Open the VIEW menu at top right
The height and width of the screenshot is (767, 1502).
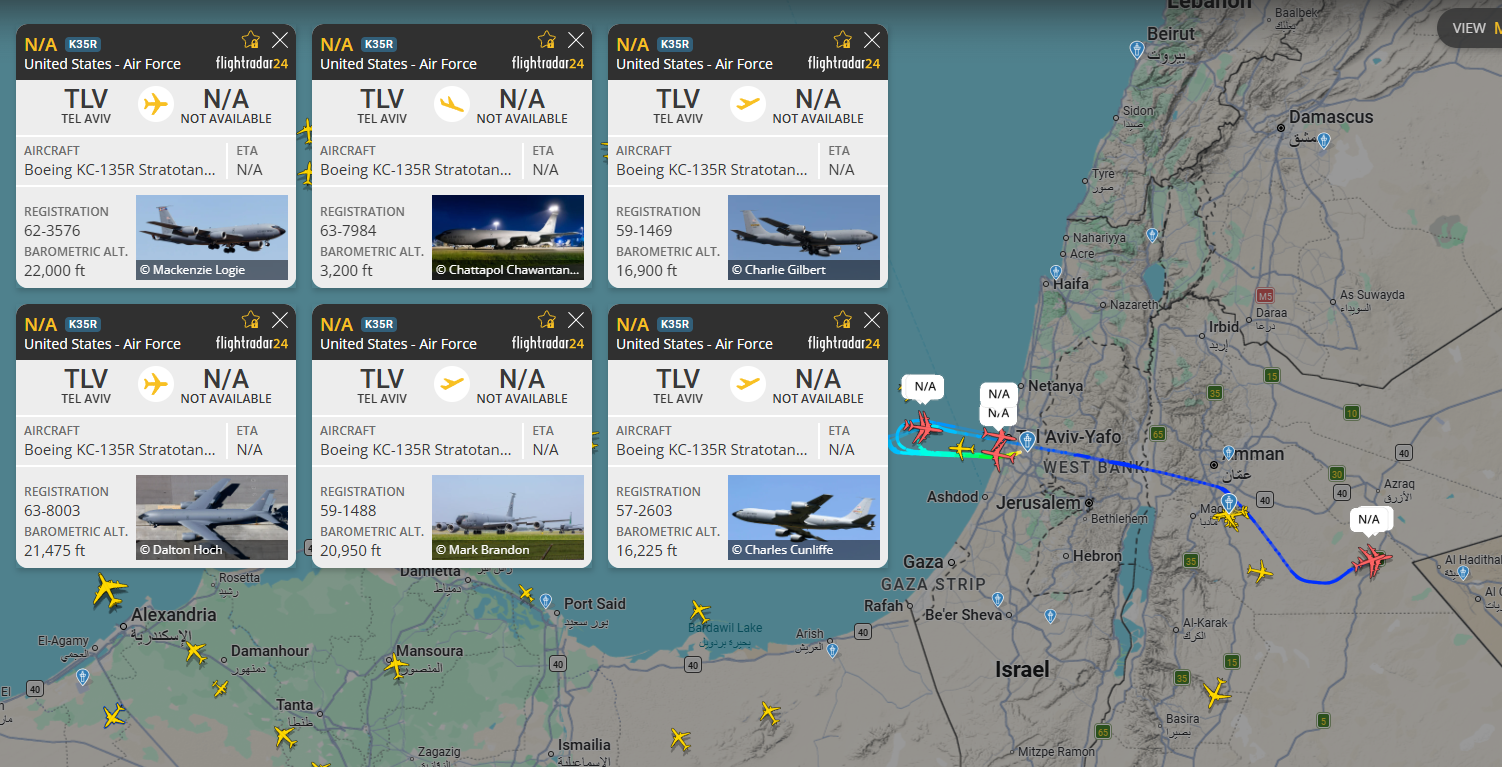click(1470, 28)
